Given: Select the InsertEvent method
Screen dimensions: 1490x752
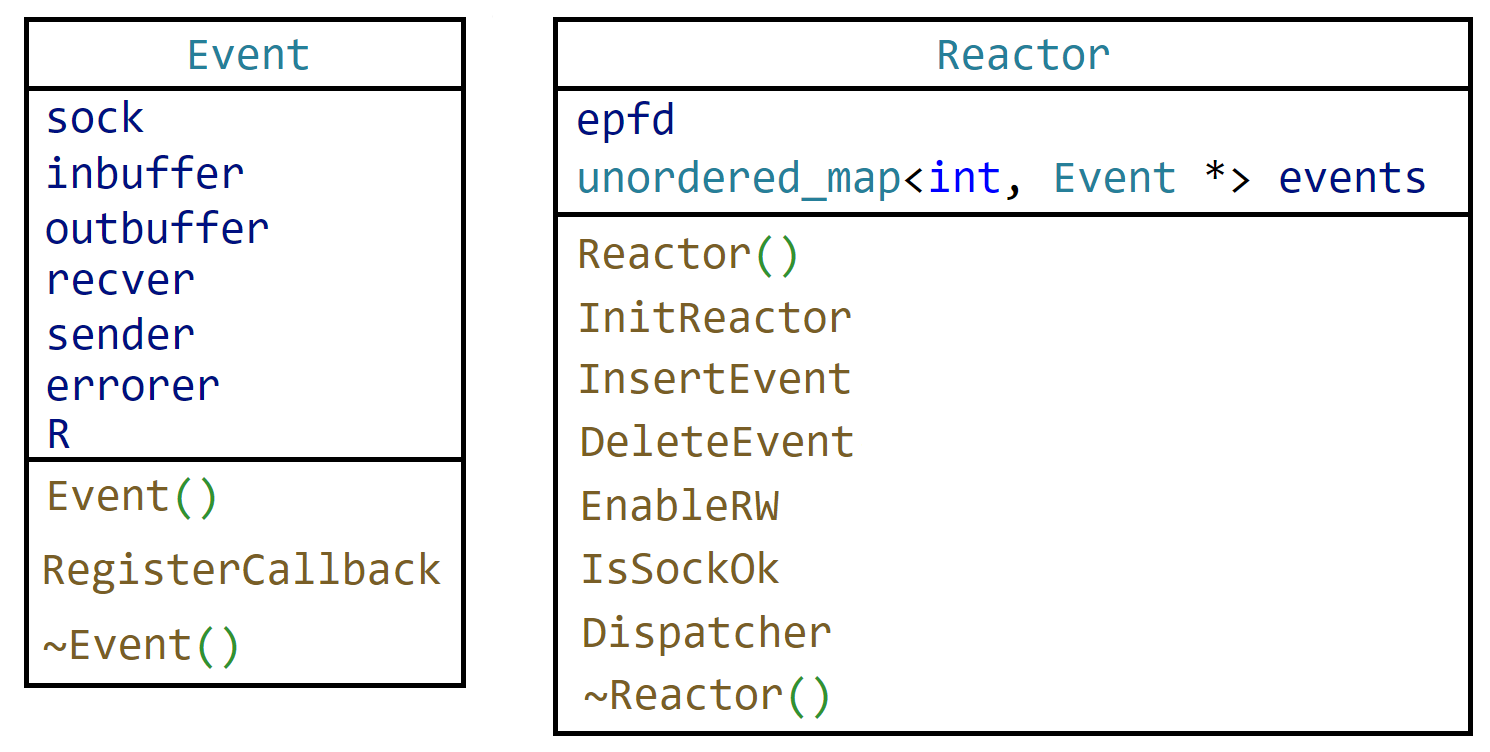Looking at the screenshot, I should (x=715, y=380).
